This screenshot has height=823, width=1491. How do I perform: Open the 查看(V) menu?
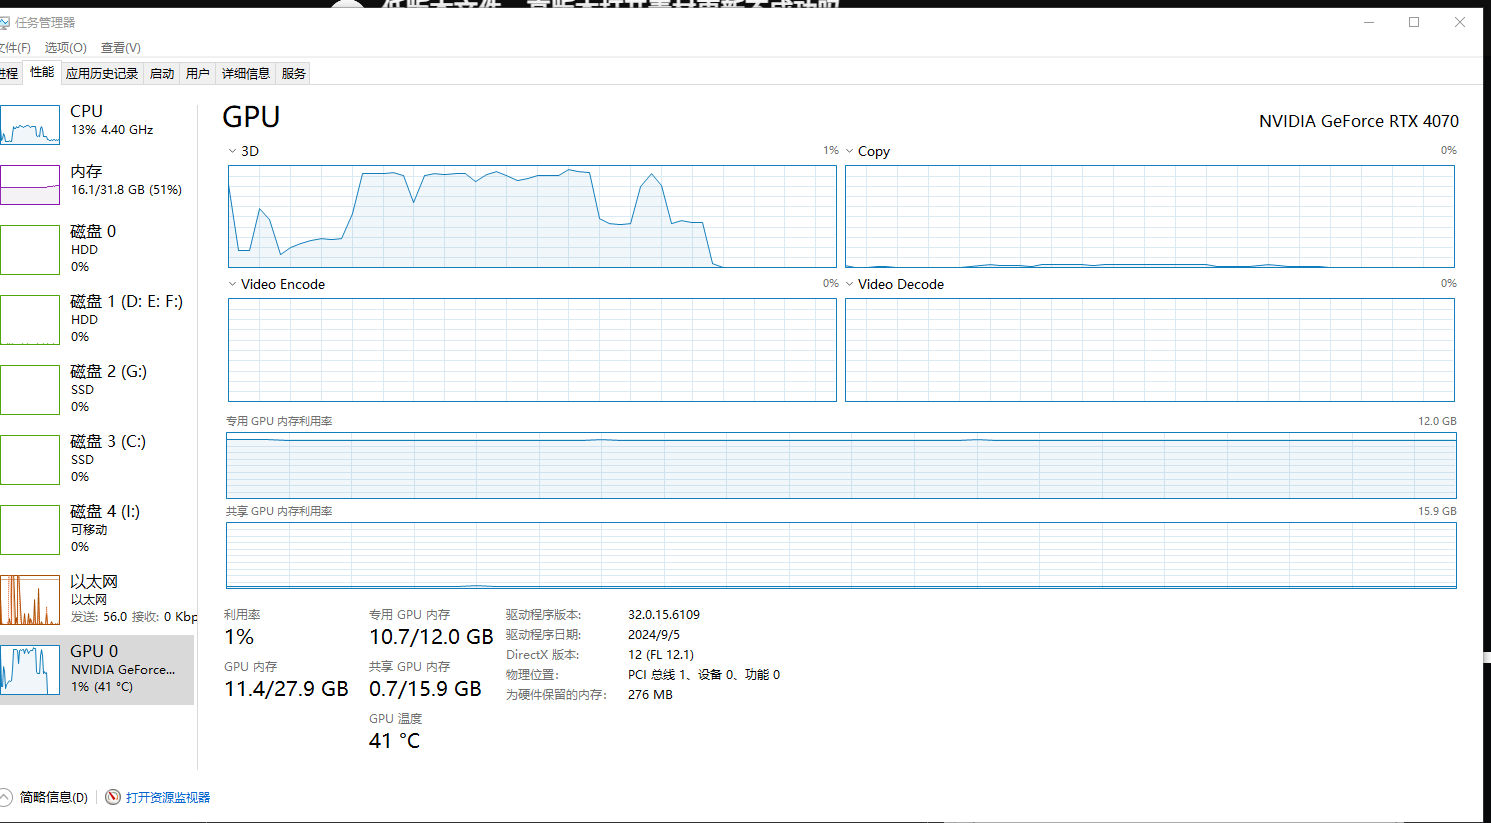[120, 47]
